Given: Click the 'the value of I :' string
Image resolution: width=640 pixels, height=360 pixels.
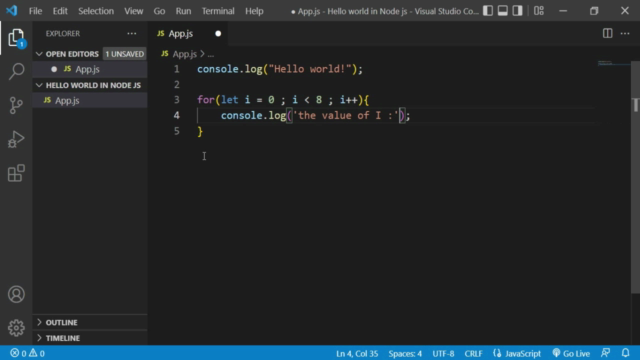Looking at the screenshot, I should (346, 116).
